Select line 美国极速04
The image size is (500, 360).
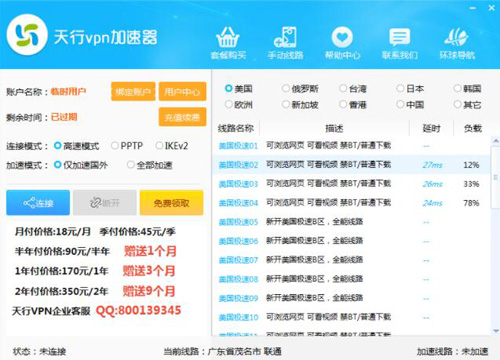point(351,203)
